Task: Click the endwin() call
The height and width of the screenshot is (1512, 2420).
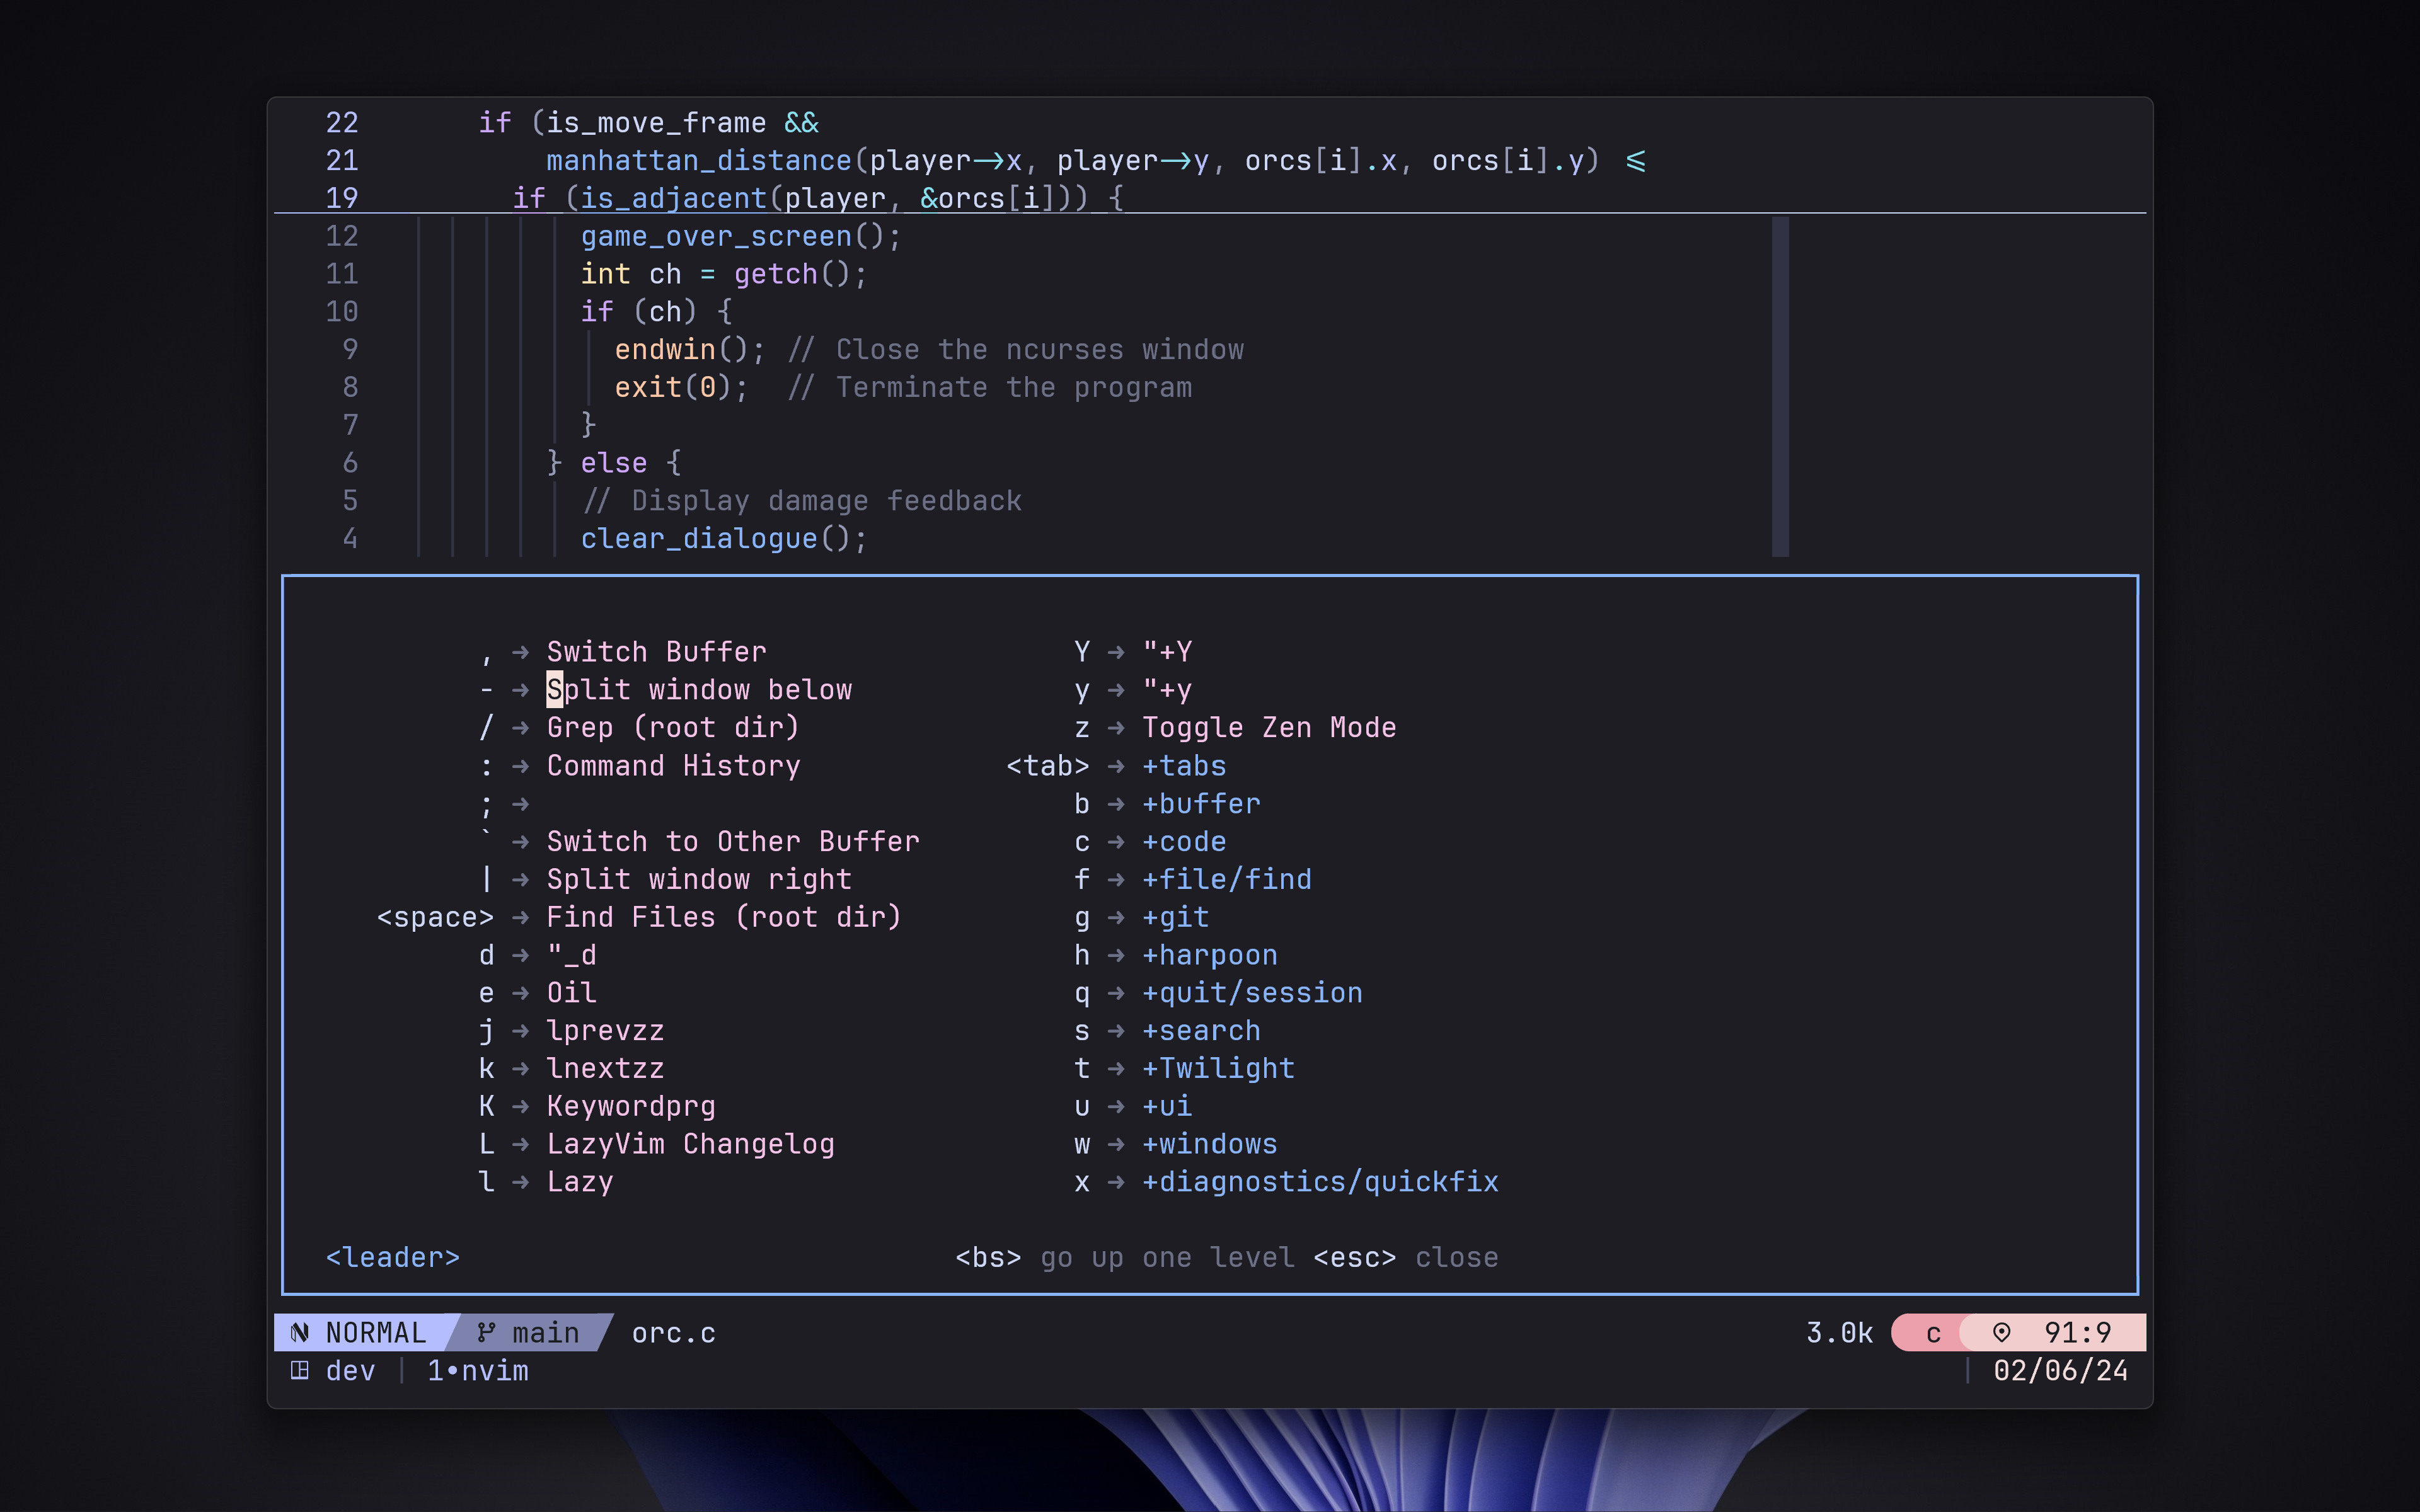Action: (690, 350)
